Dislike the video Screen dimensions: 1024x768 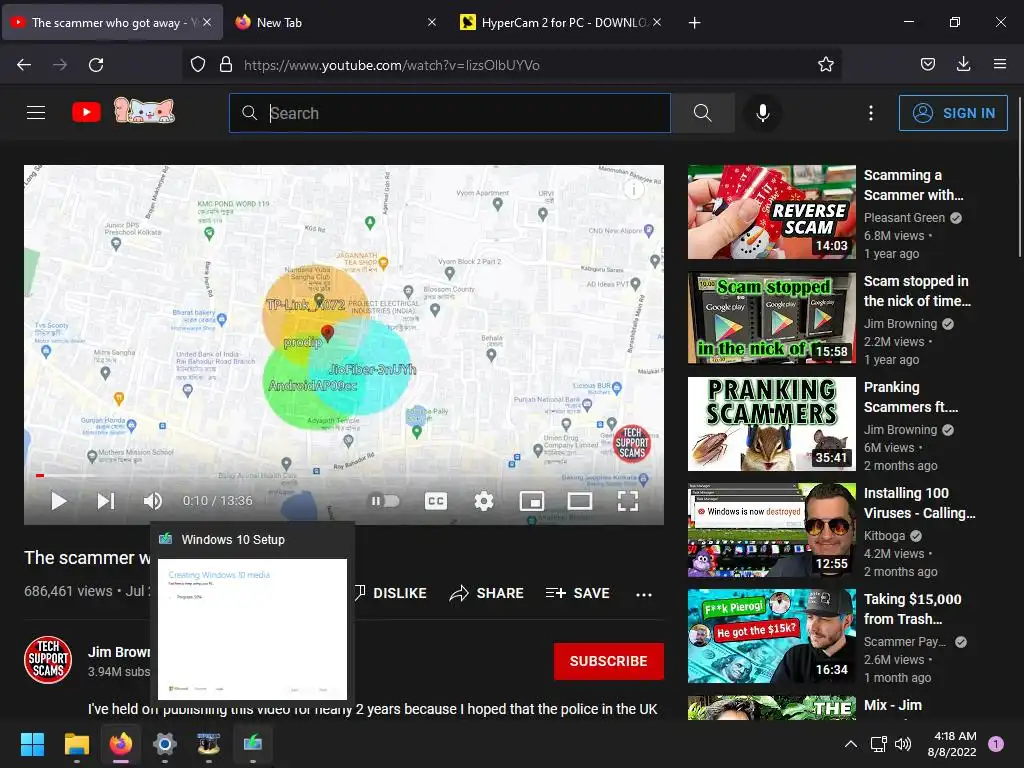[x=390, y=593]
